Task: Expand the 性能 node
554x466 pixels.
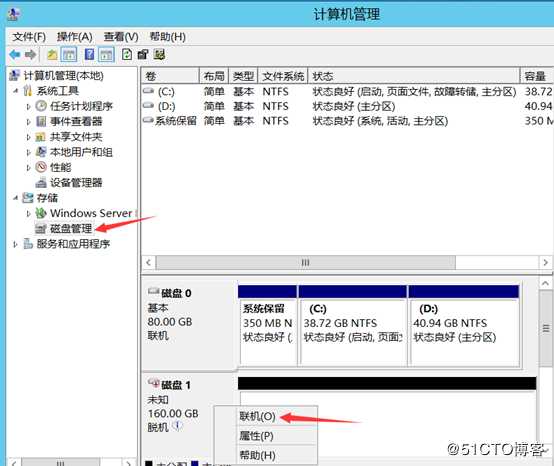Action: (29, 167)
